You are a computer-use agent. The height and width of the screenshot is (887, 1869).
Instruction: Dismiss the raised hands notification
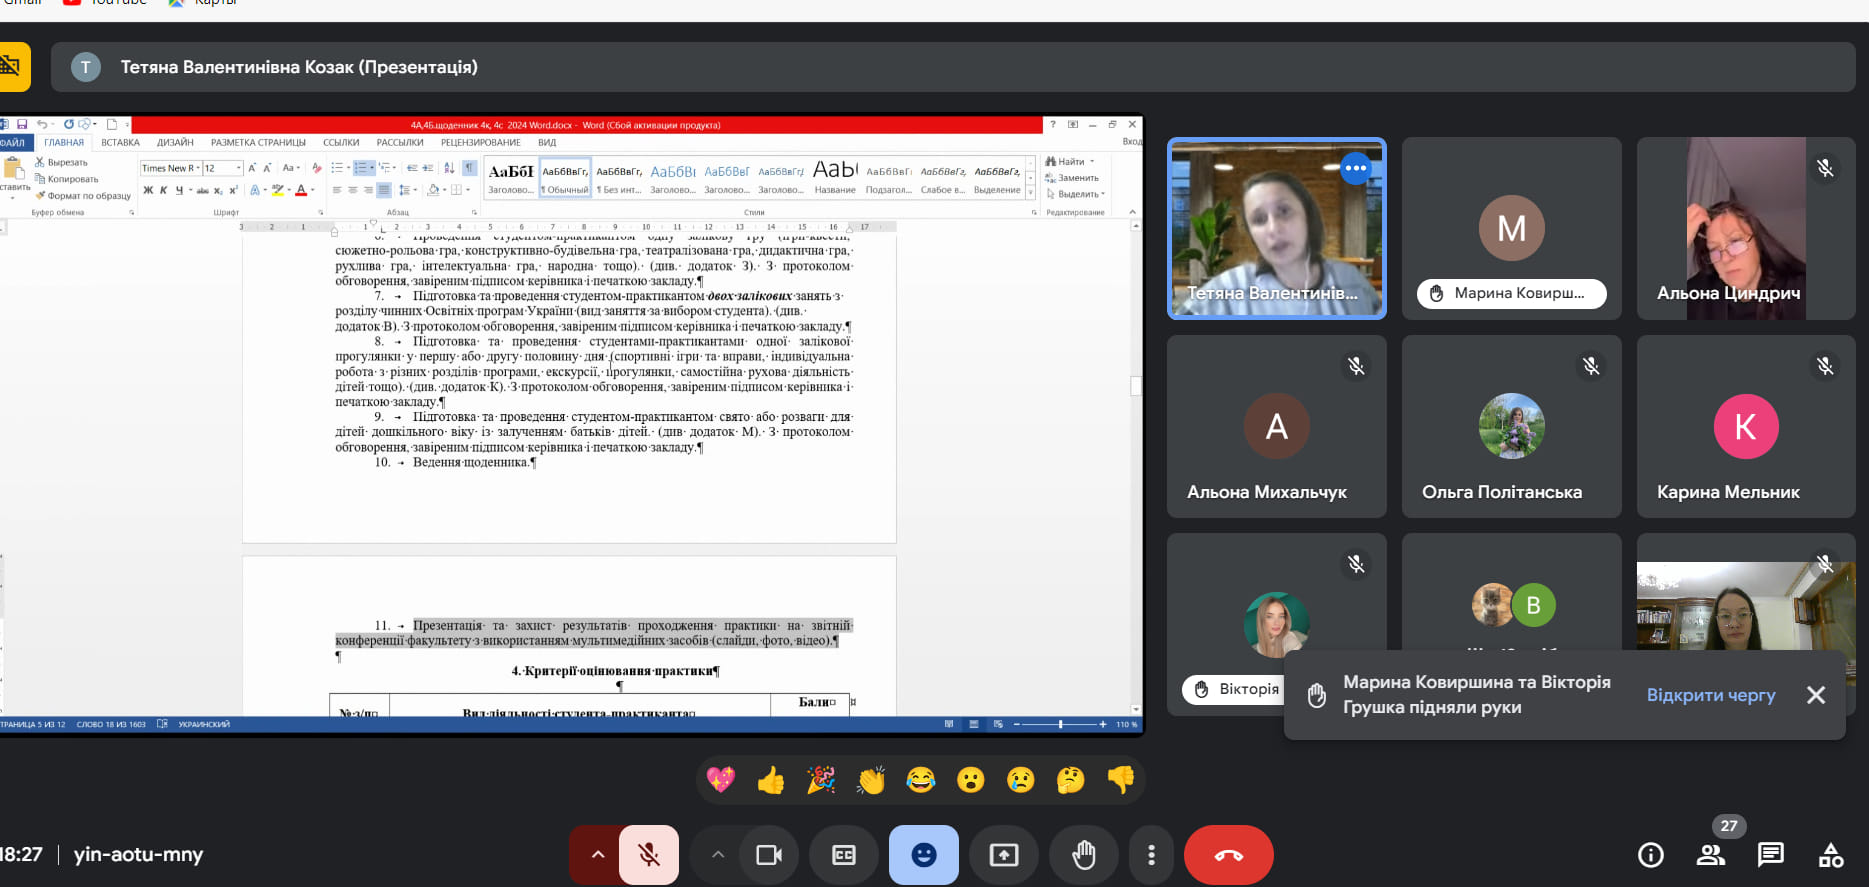pos(1816,695)
